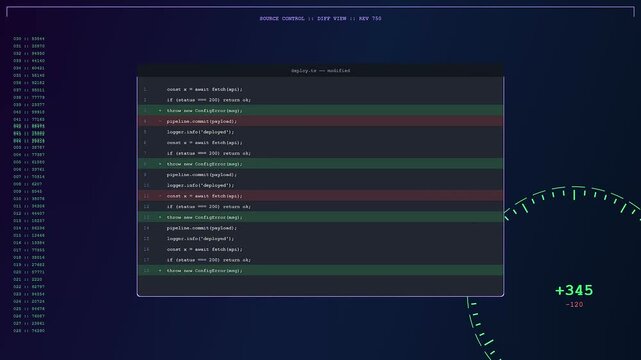The width and height of the screenshot is (641, 360).
Task: Click the +345 additions counter
Action: (574, 291)
